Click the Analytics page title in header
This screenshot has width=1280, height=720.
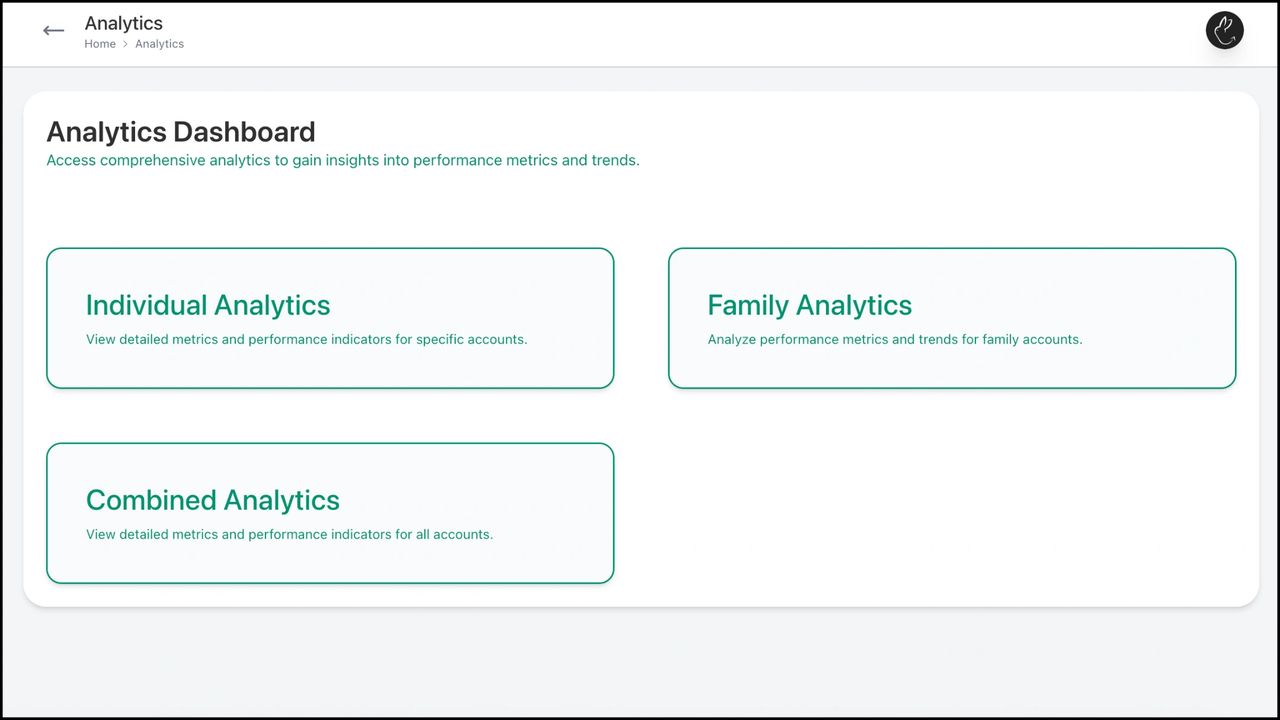124,23
